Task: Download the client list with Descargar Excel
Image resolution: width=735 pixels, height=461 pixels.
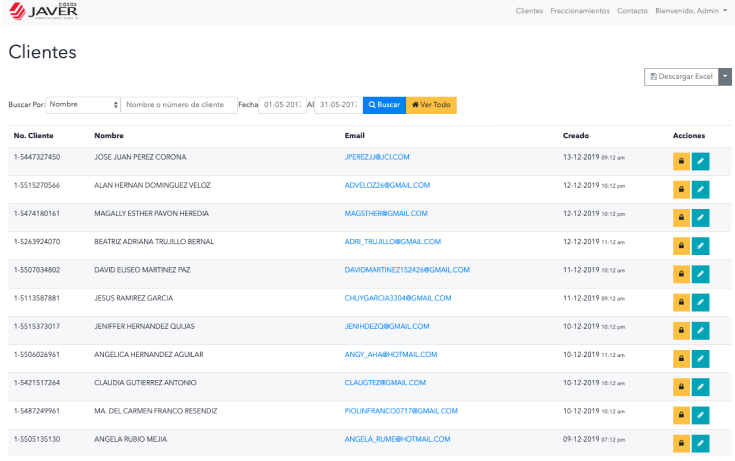Action: pos(681,77)
